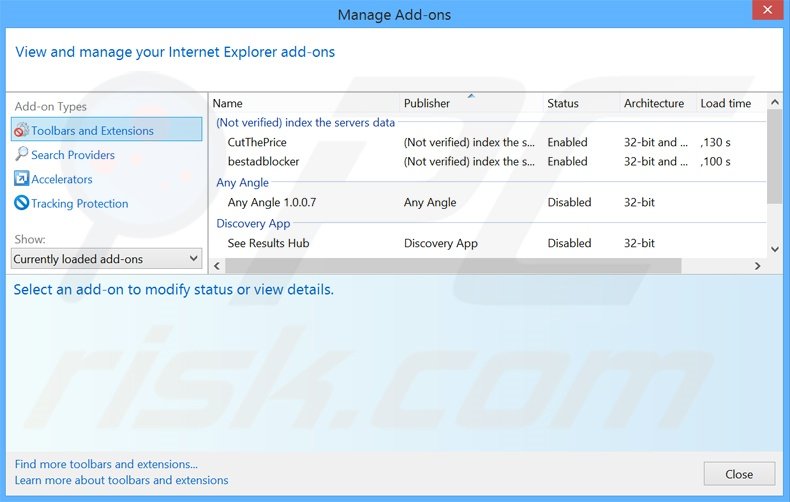Click the horizontal scroll right arrow
The image size is (790, 502).
pyautogui.click(x=757, y=266)
